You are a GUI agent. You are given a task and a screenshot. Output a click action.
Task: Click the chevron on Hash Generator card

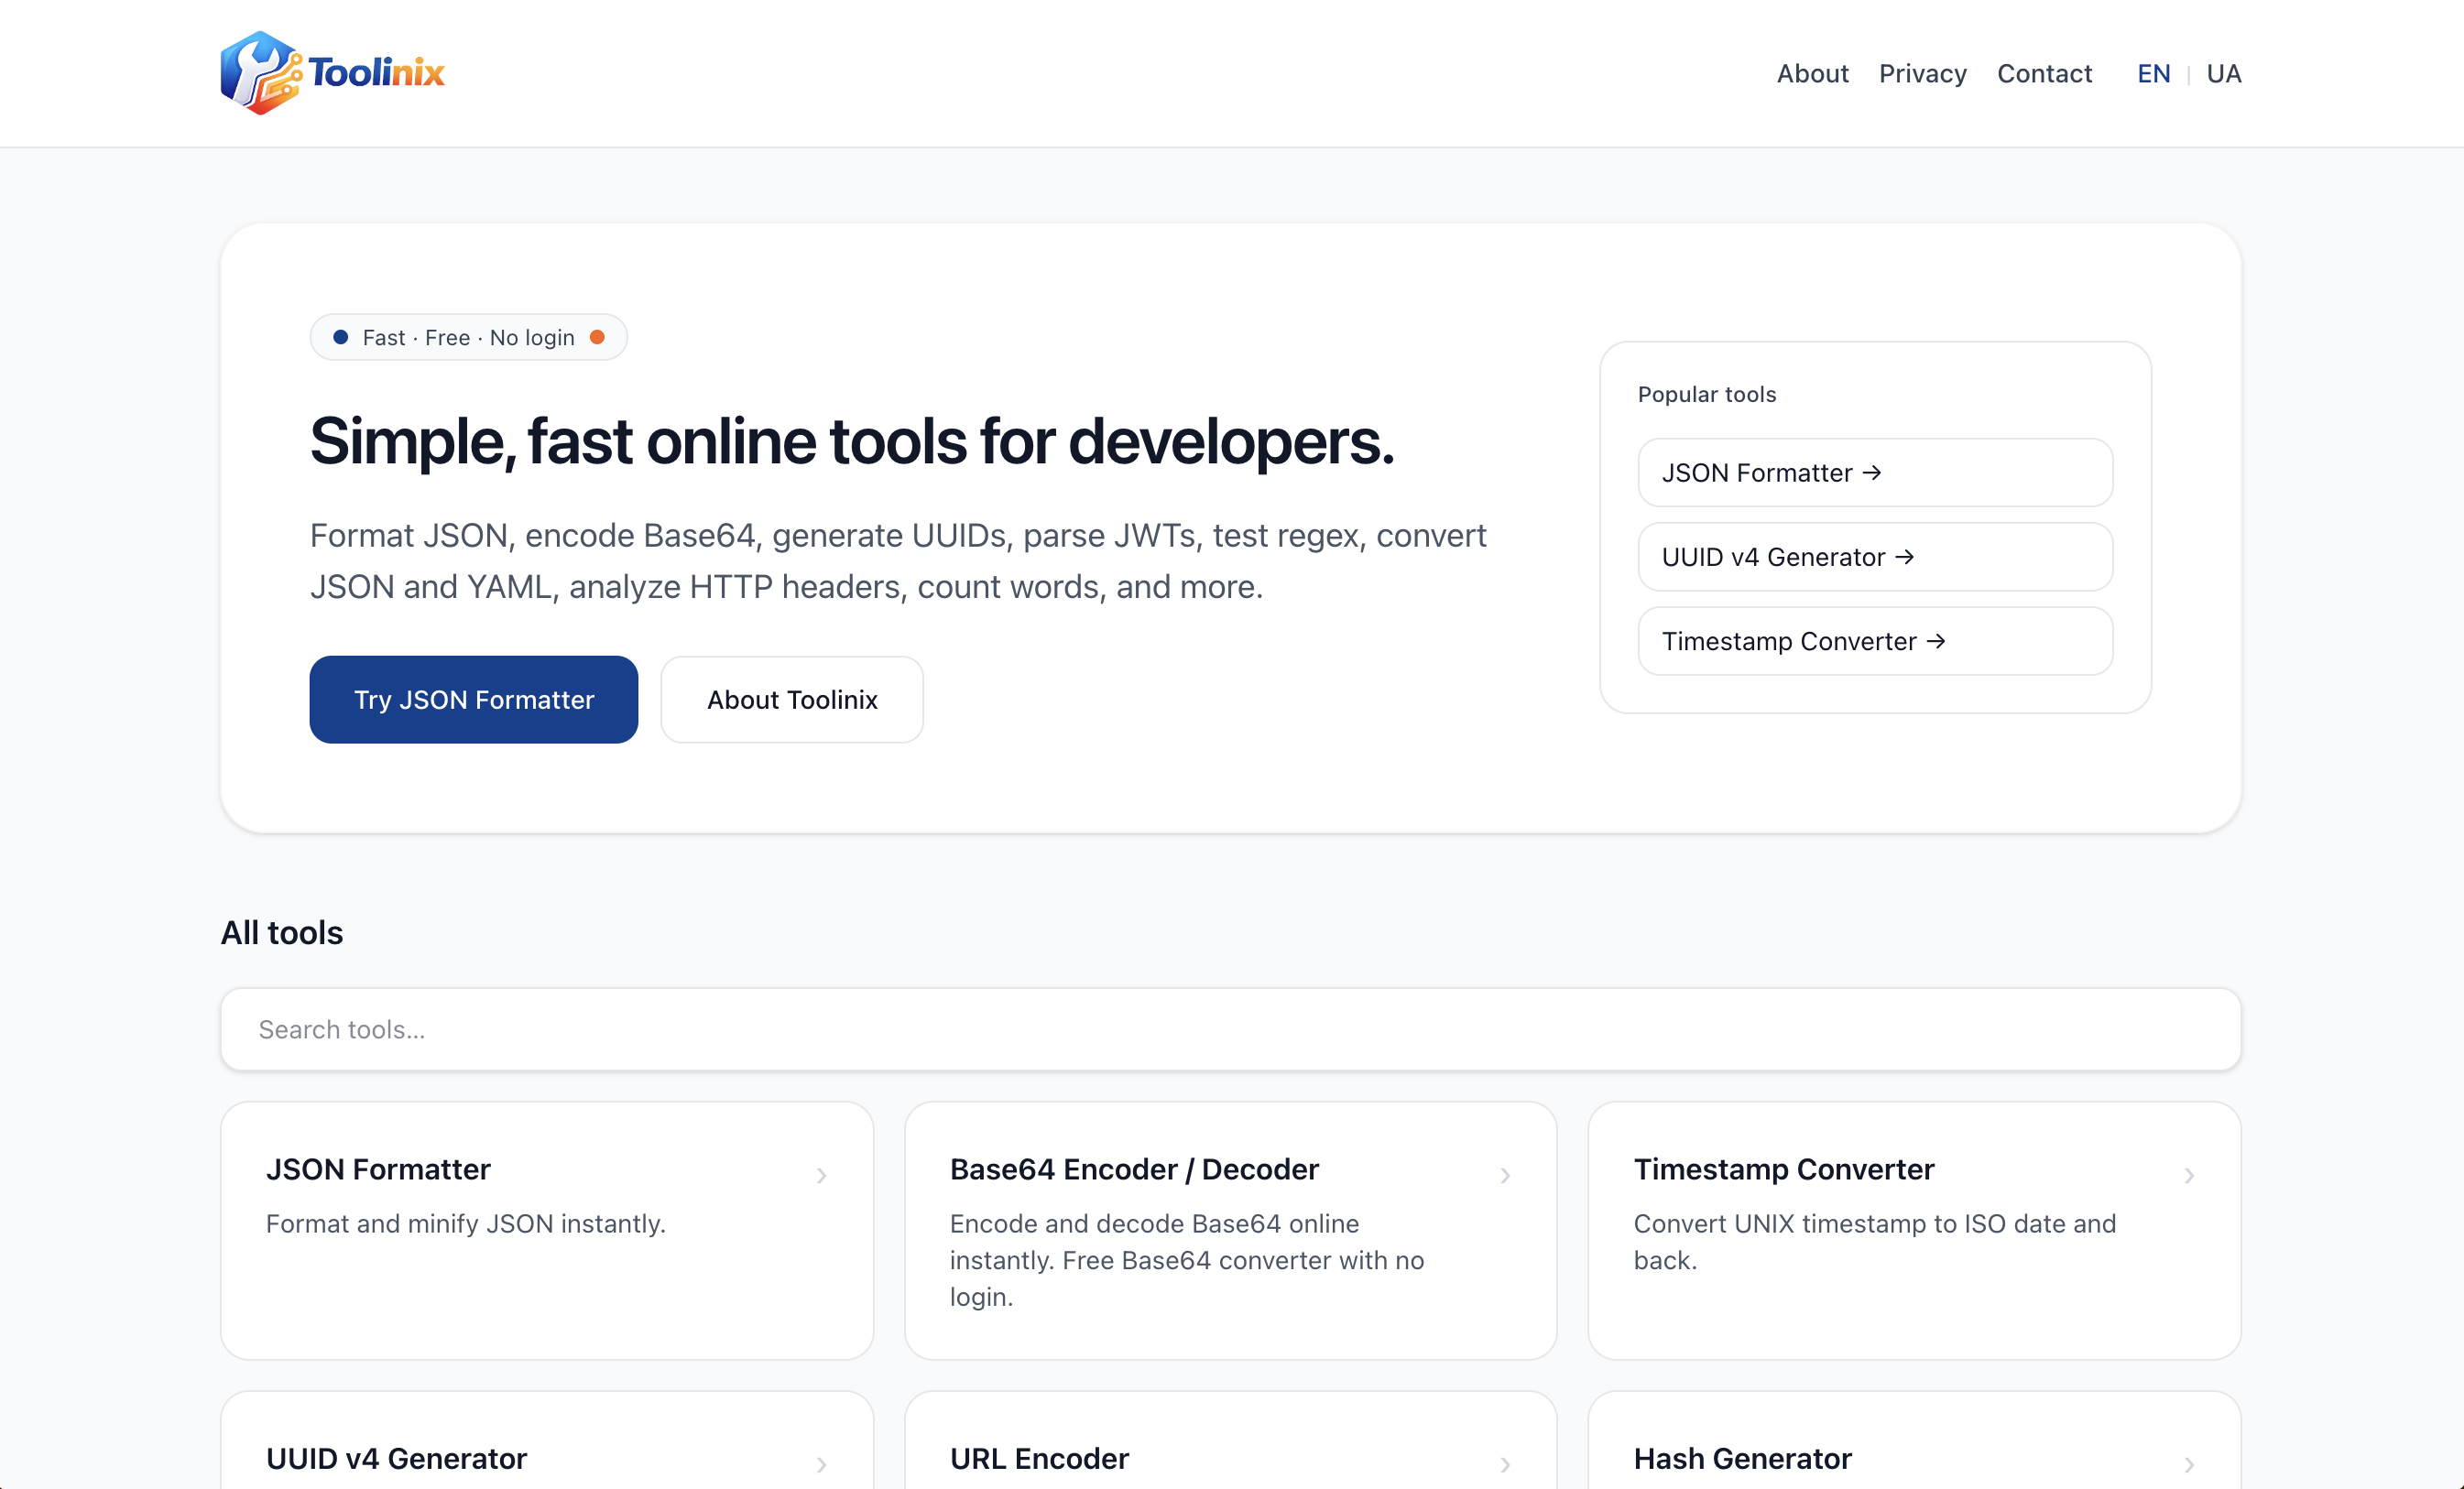(2189, 1464)
